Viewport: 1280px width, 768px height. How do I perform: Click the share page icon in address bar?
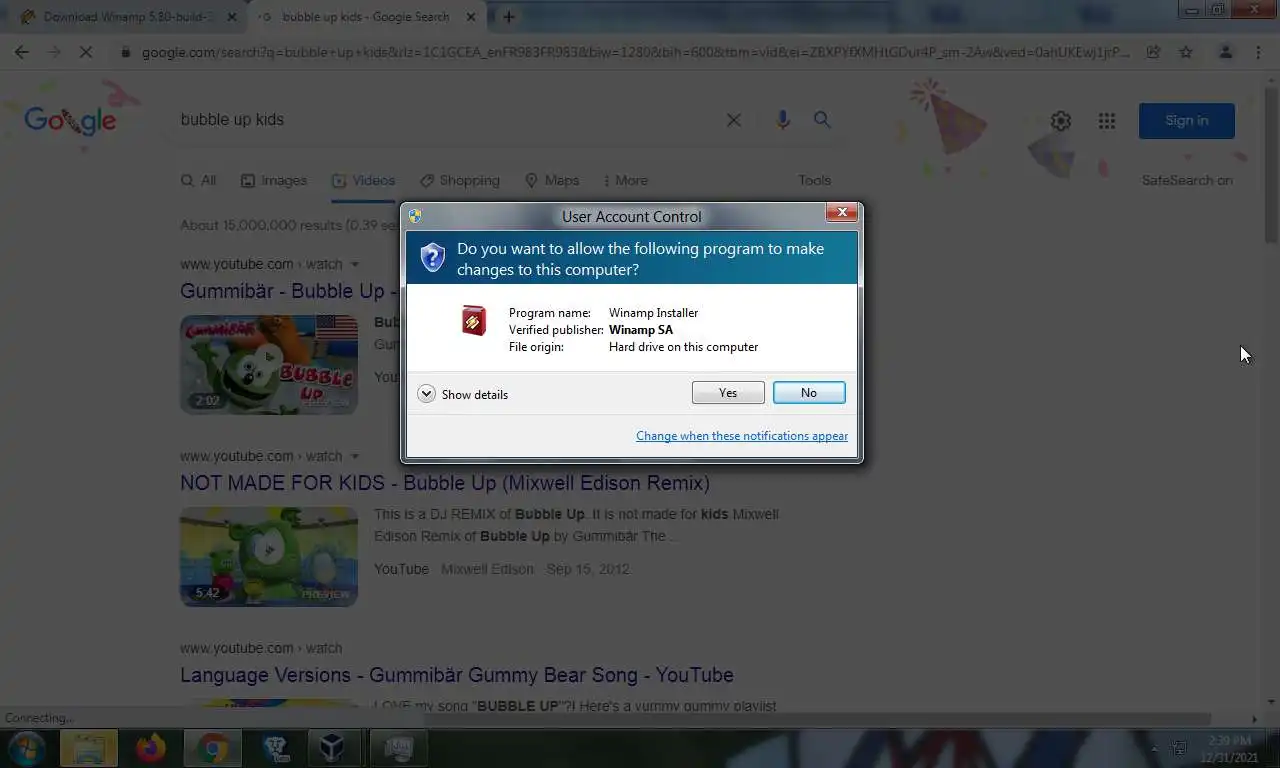coord(1153,52)
